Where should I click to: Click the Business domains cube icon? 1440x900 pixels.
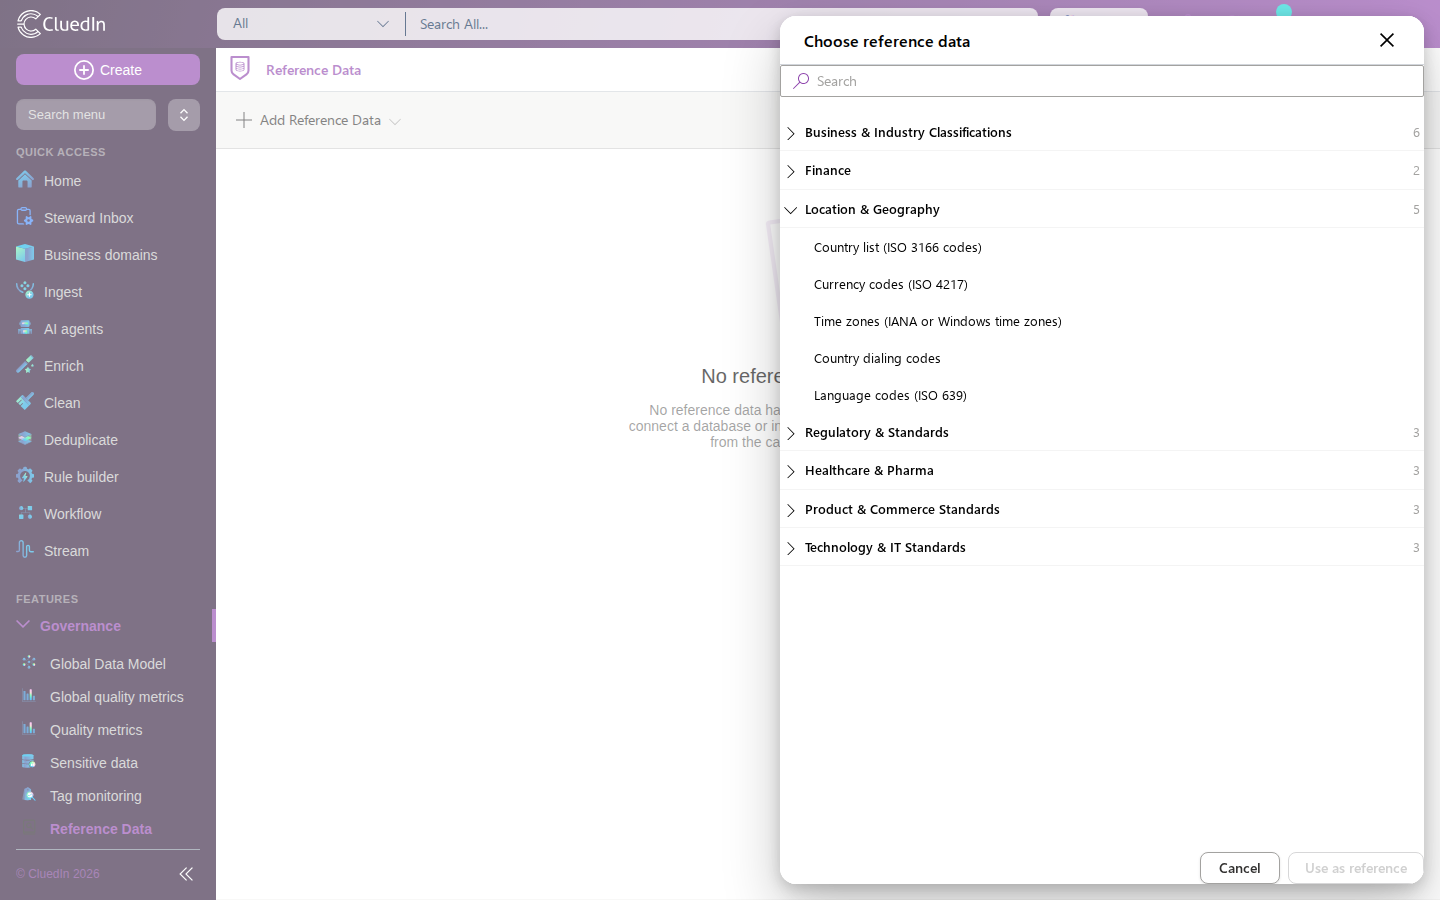click(25, 254)
